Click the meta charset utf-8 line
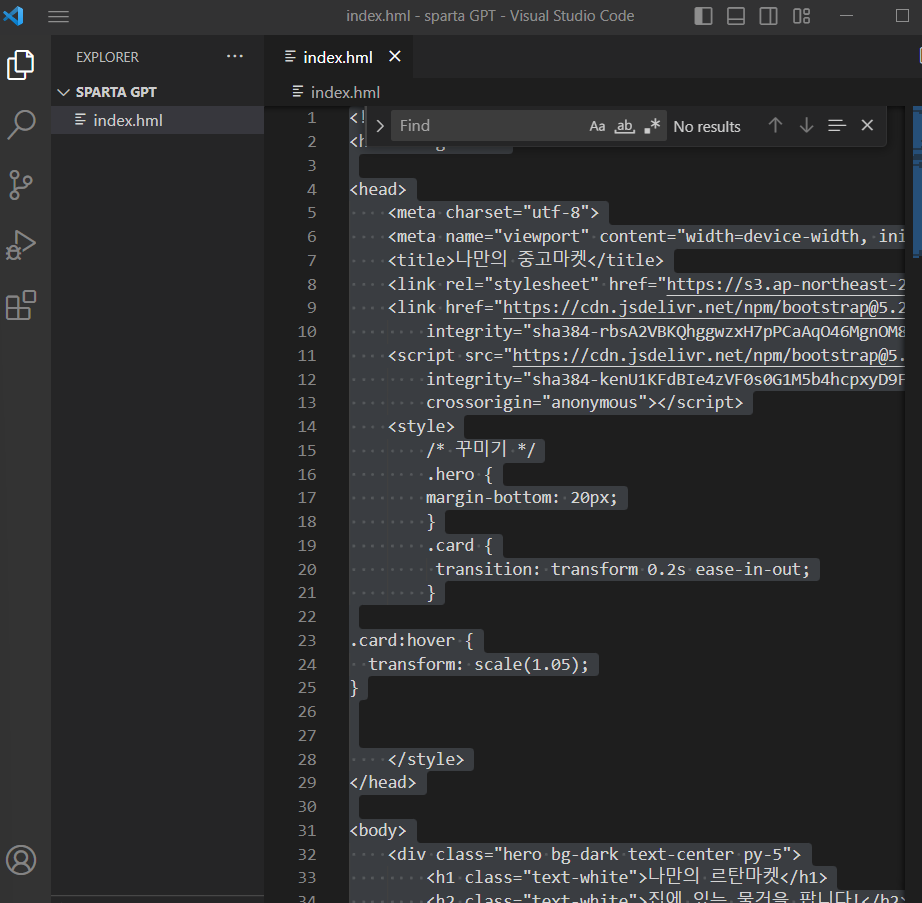This screenshot has height=903, width=922. pyautogui.click(x=493, y=213)
